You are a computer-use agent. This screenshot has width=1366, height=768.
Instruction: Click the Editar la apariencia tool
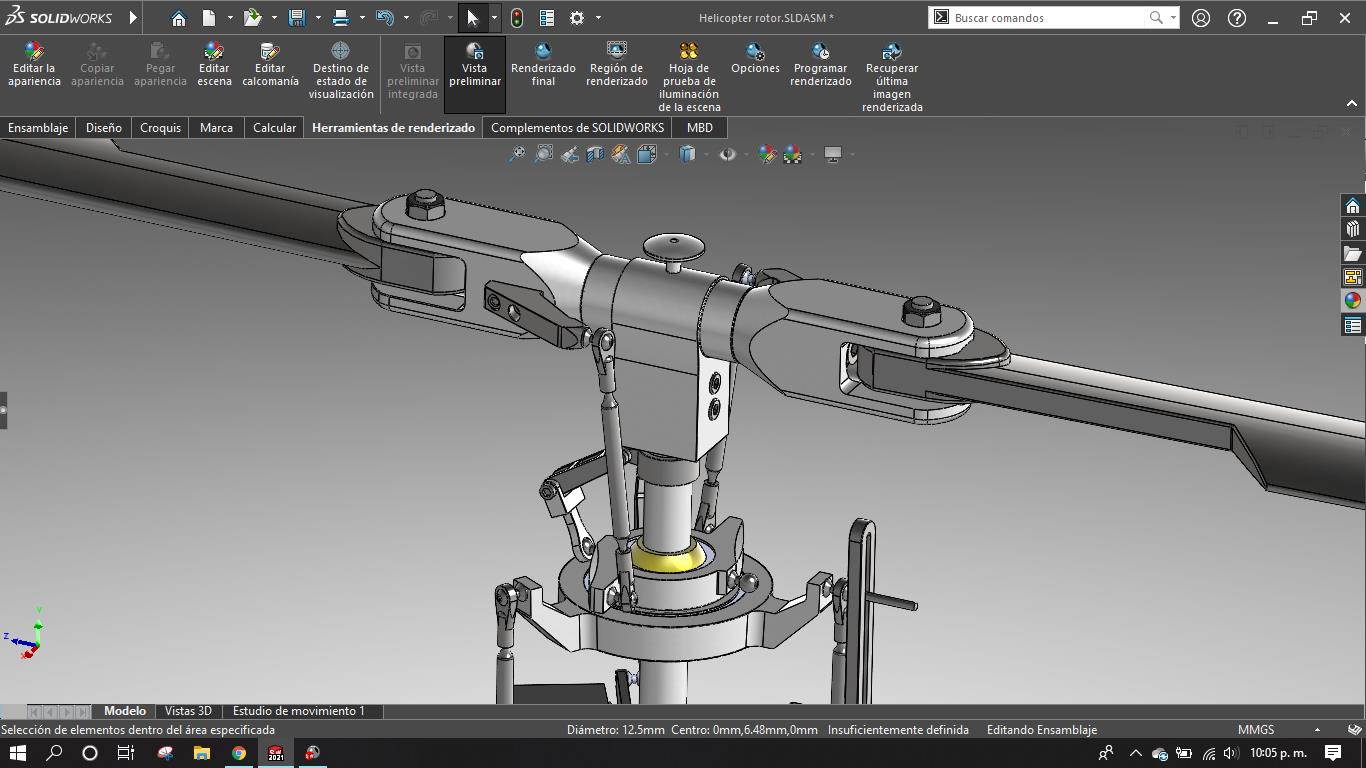[x=34, y=65]
